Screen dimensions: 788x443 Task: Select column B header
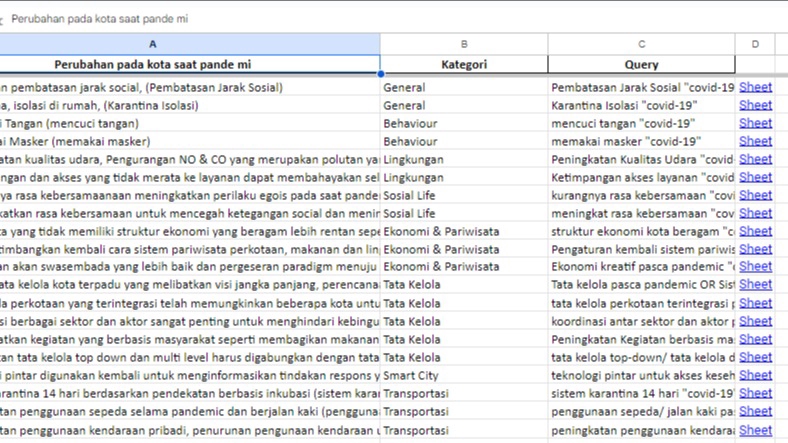pyautogui.click(x=464, y=44)
